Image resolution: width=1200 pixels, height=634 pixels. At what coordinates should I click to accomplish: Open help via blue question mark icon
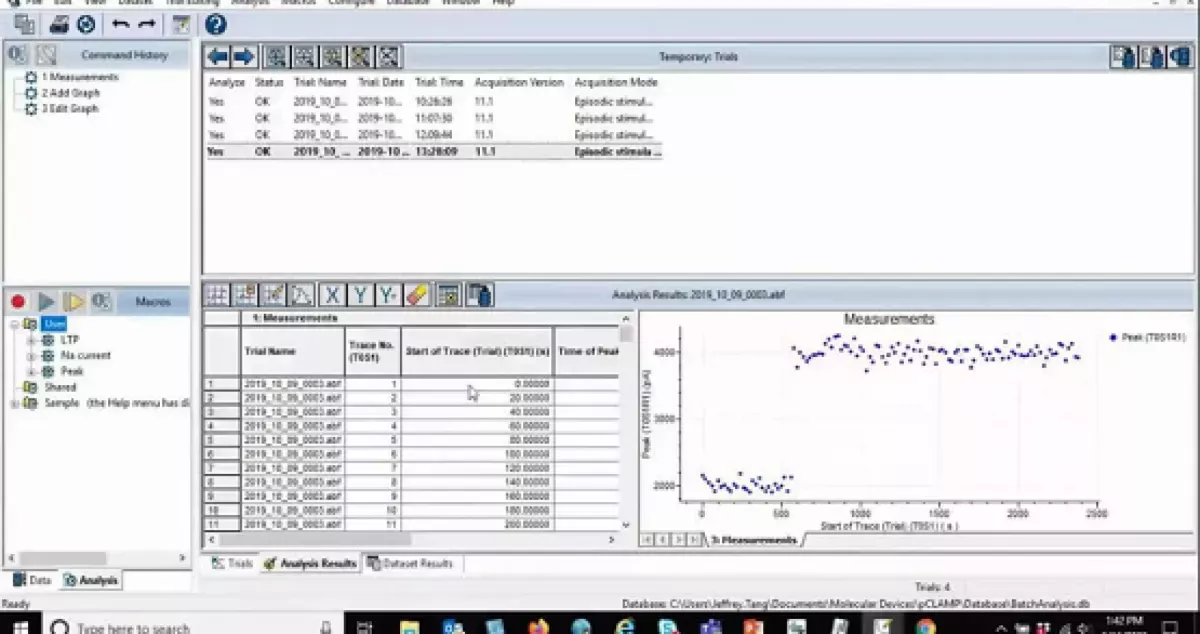(215, 25)
